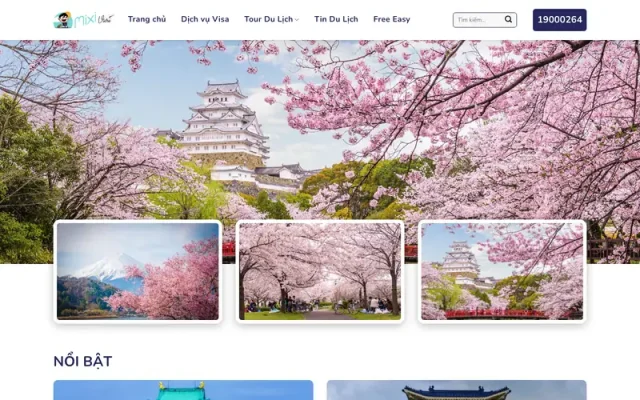Open the featured card with blue pagoda roof
This screenshot has width=640, height=400.
[x=456, y=390]
